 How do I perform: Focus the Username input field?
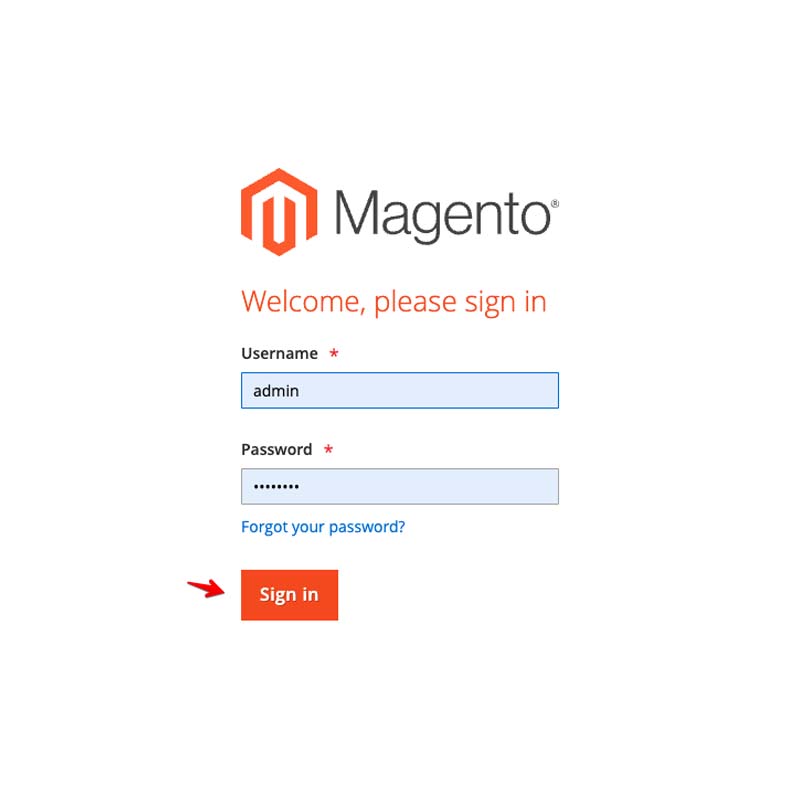(399, 390)
